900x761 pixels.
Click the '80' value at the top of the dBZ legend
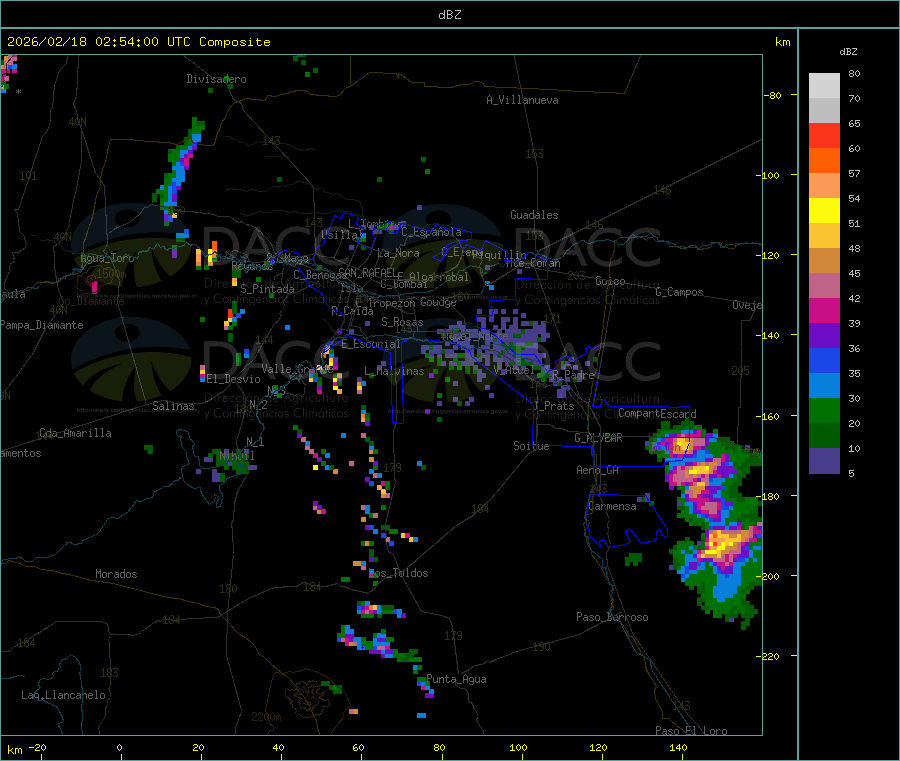click(854, 73)
